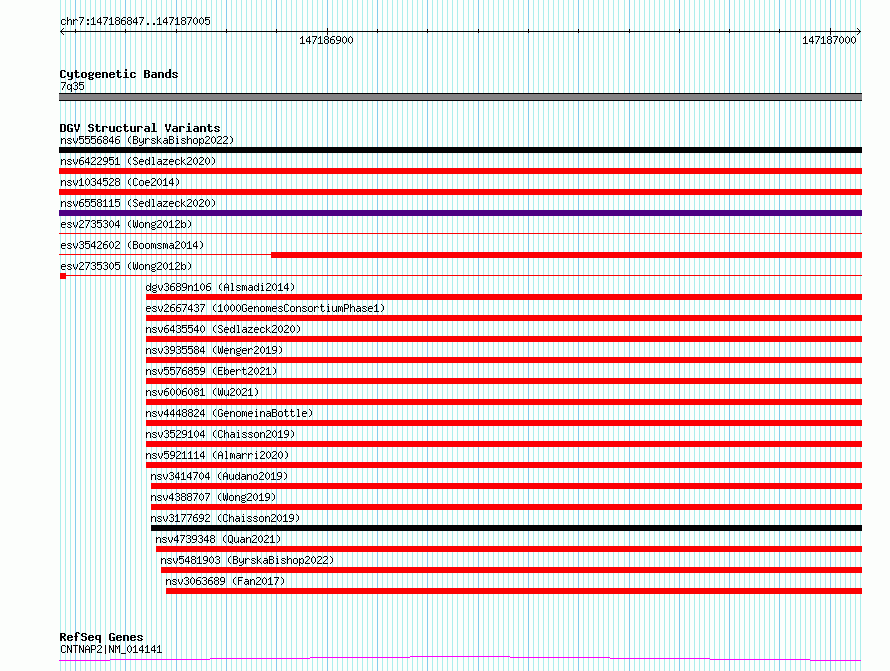Image resolution: width=890 pixels, height=671 pixels.
Task: Click the thick red bar under esv3542602
Action: click(x=566, y=255)
